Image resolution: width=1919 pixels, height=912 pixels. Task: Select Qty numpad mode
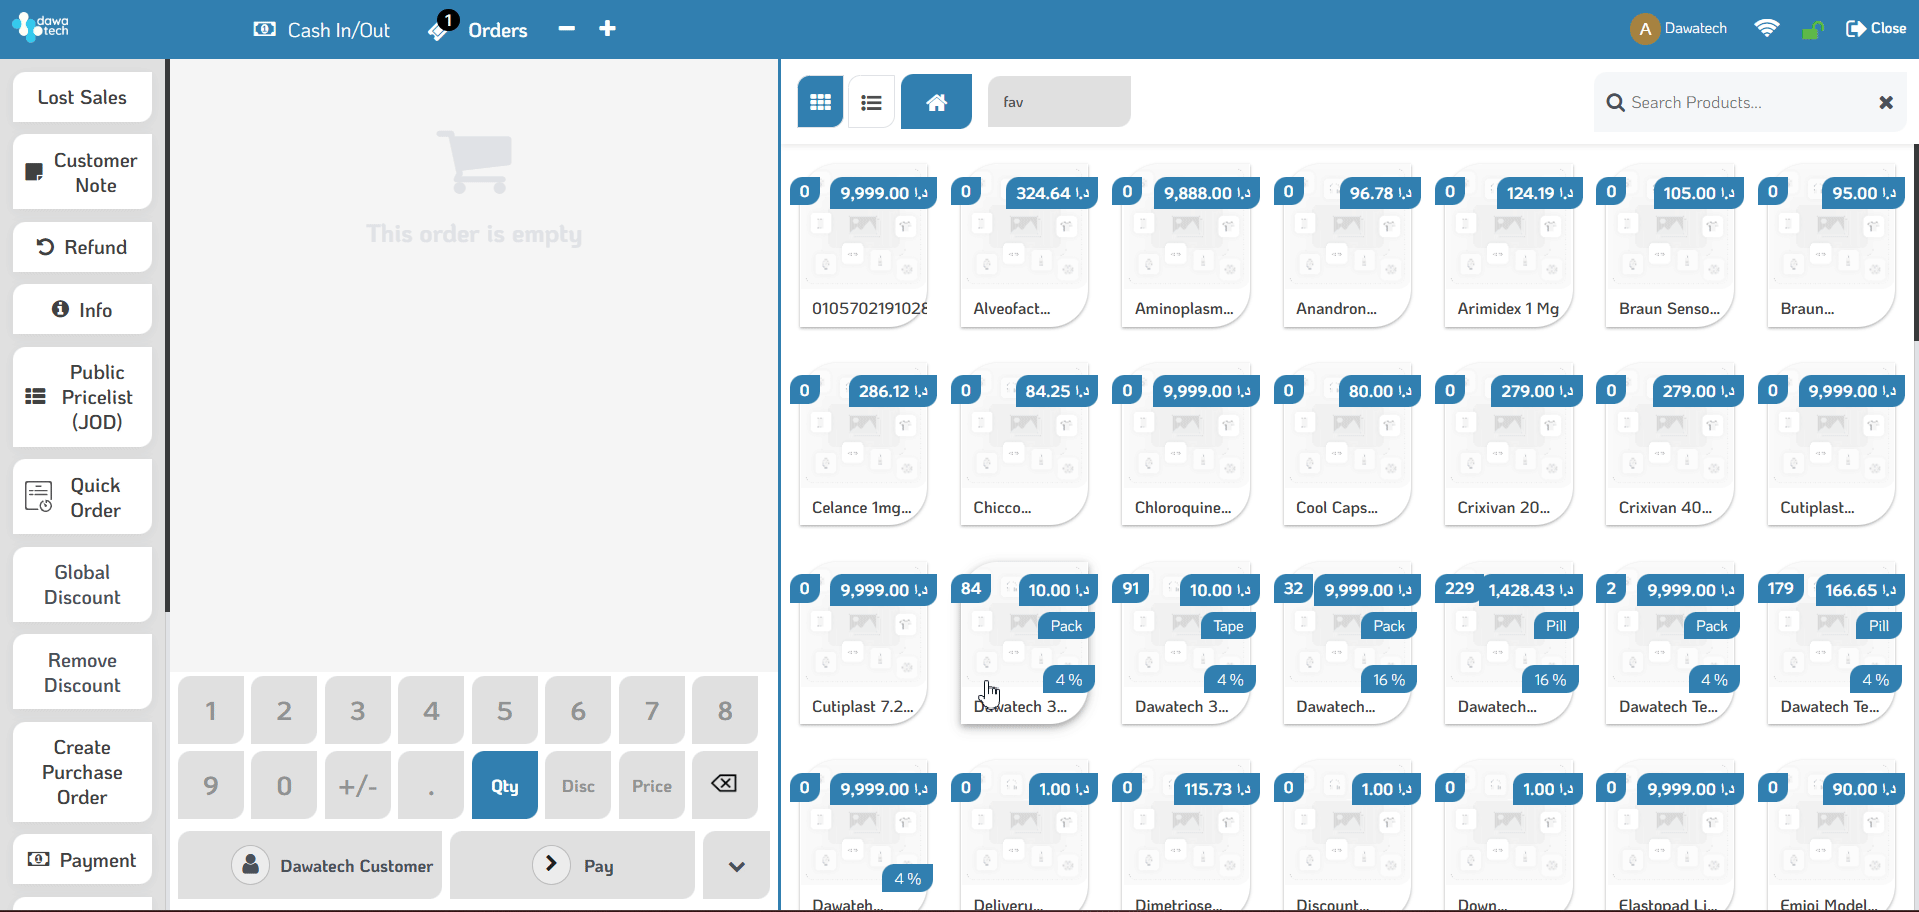tap(505, 785)
